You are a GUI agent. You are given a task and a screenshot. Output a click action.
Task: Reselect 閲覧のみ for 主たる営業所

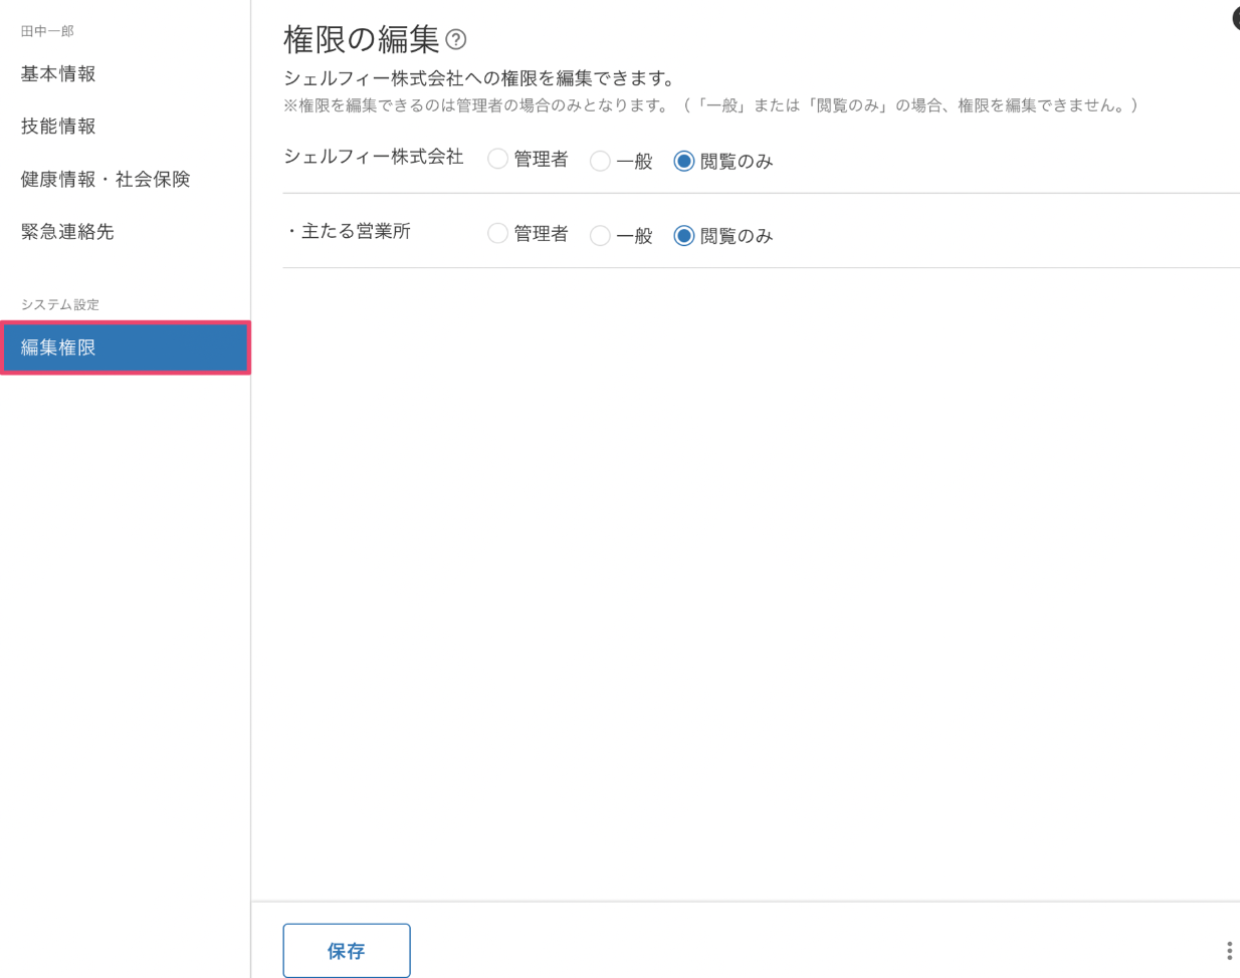pos(682,235)
